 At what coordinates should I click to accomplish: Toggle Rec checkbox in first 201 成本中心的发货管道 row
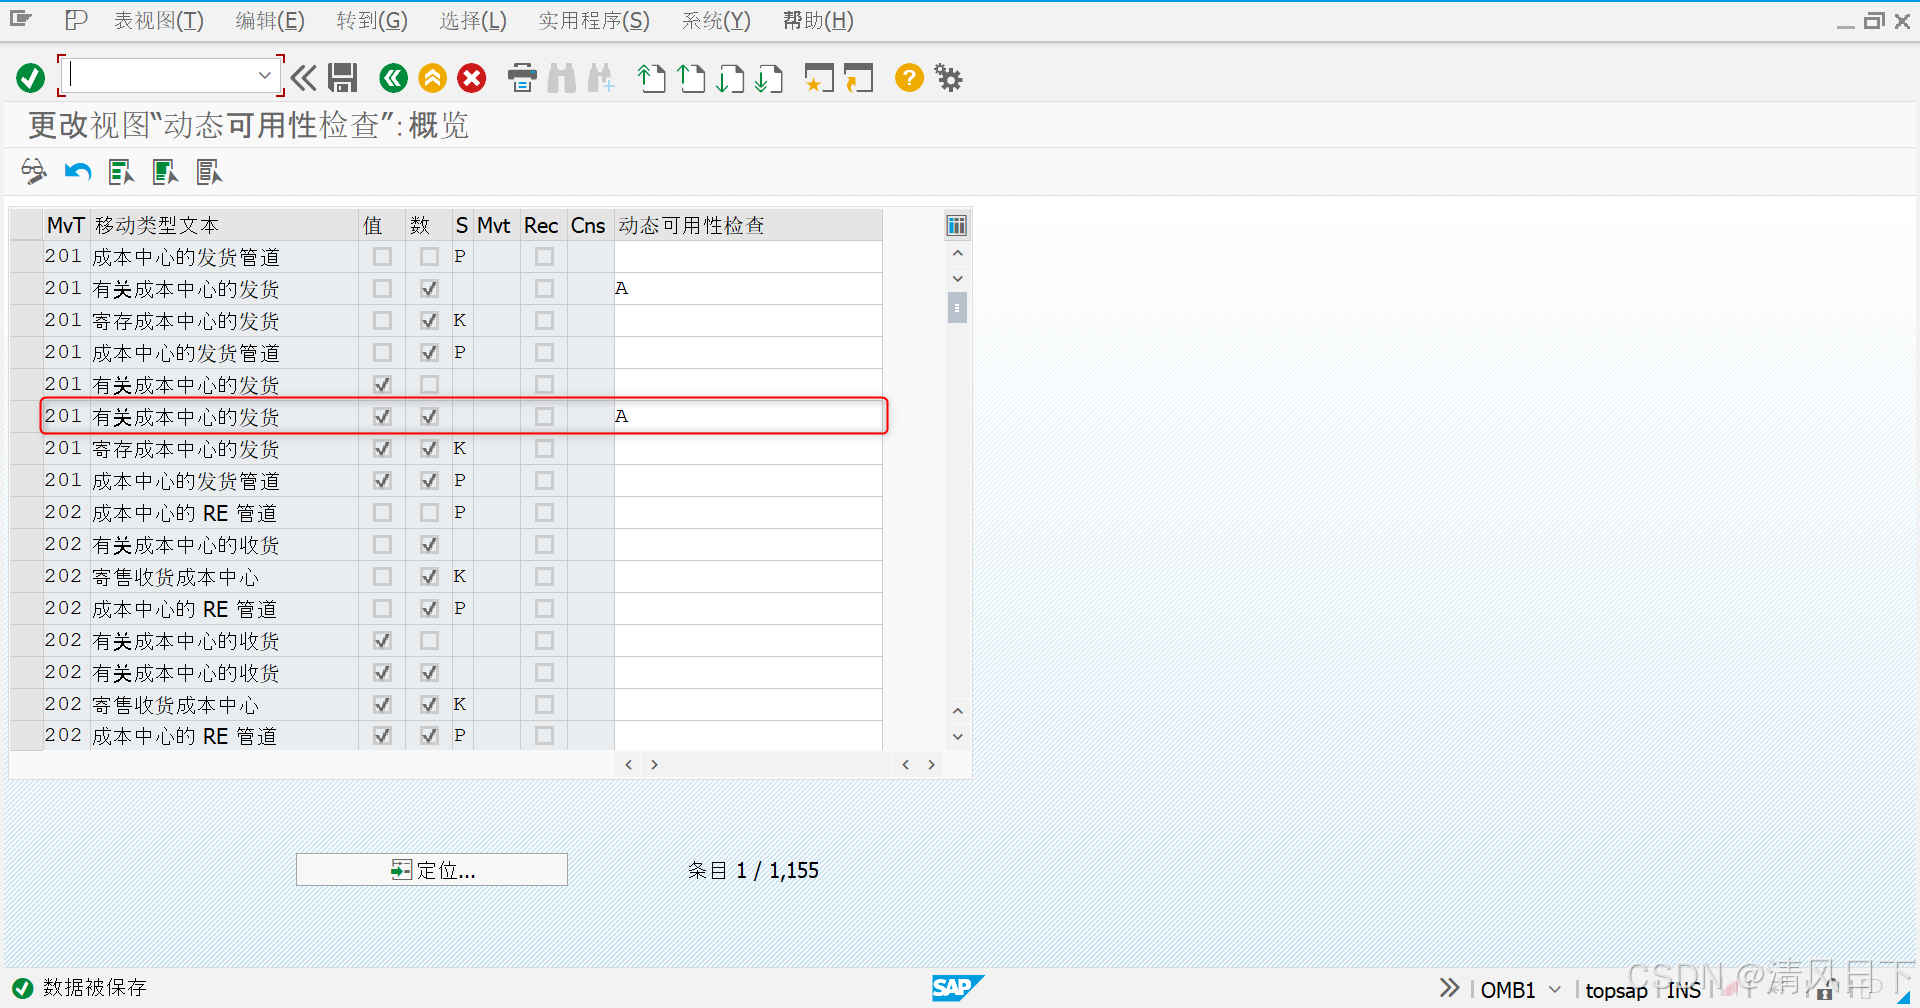pyautogui.click(x=544, y=257)
